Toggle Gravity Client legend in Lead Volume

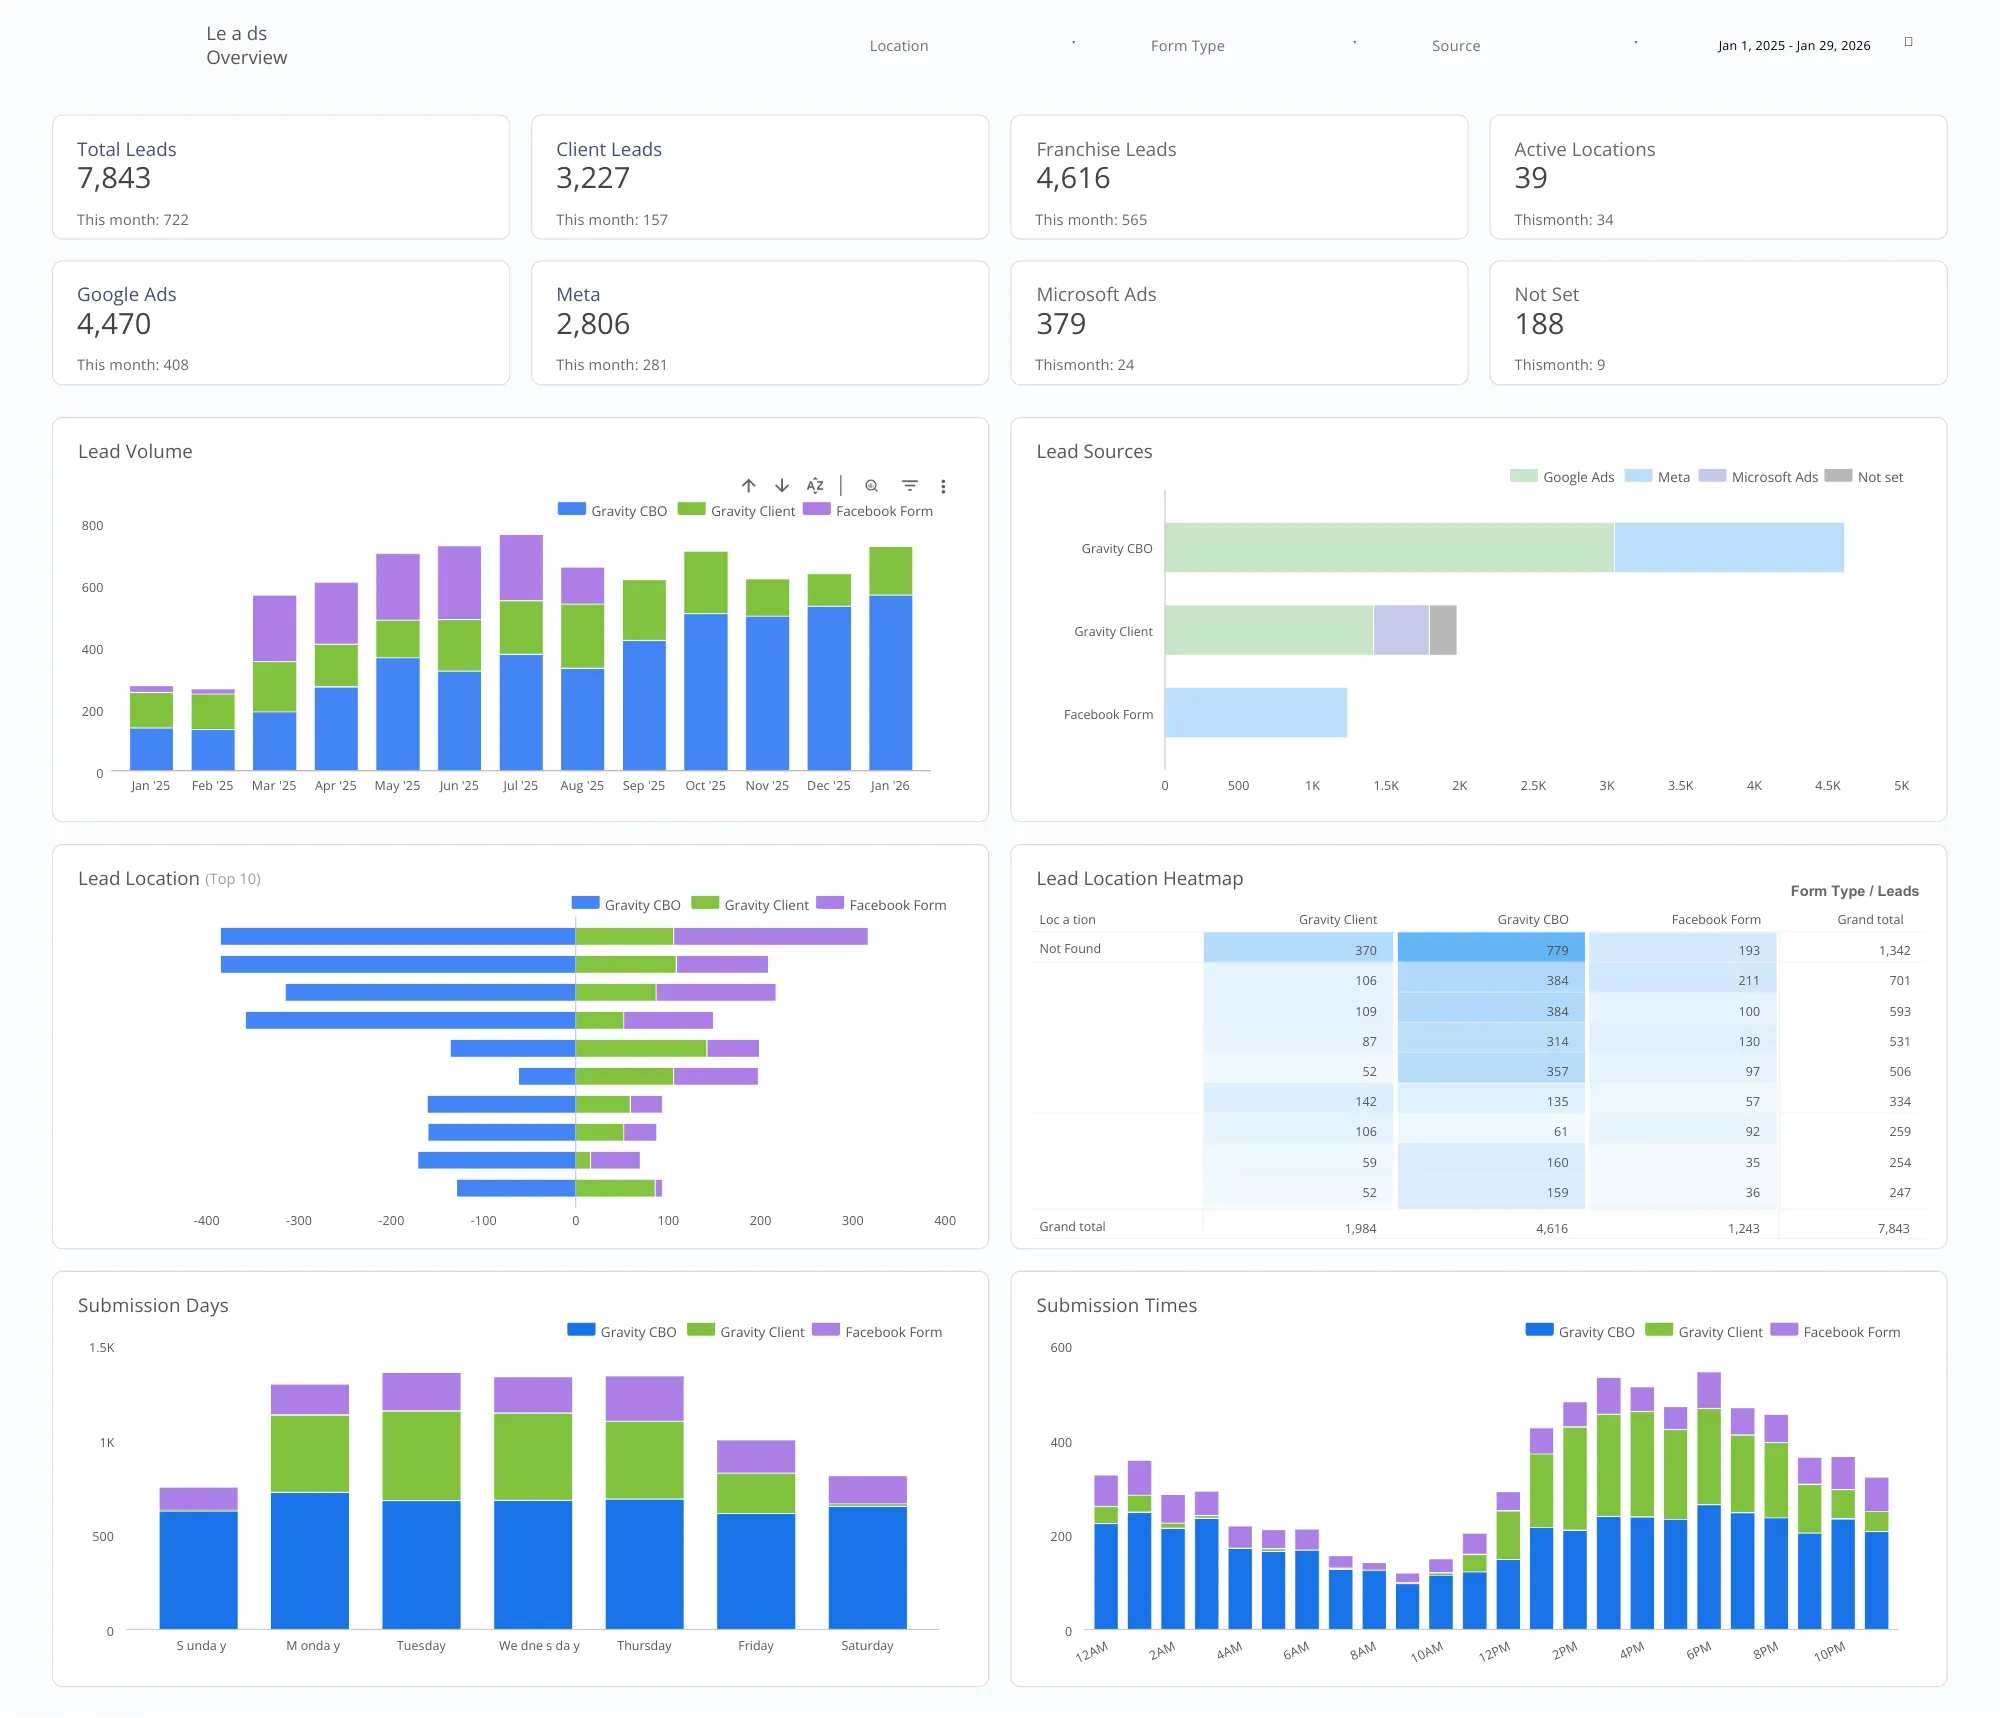(x=736, y=510)
